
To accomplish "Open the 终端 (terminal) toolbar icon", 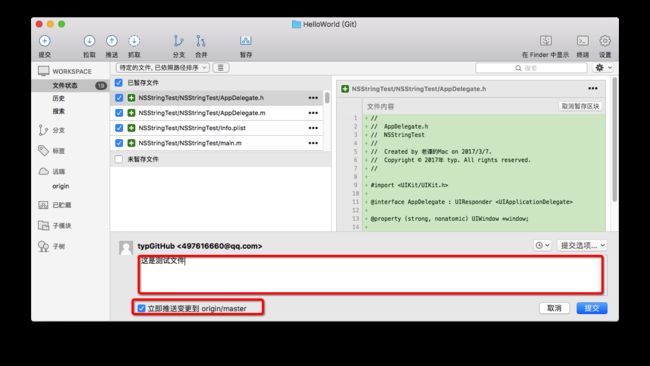I will pos(583,41).
